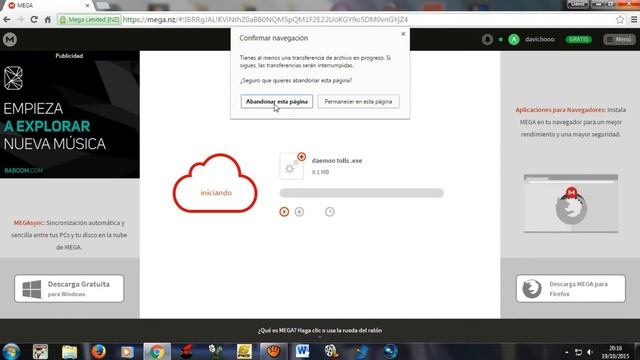Bookmark page with star icon
Screen dimensions: 640x360
(x=620, y=20)
